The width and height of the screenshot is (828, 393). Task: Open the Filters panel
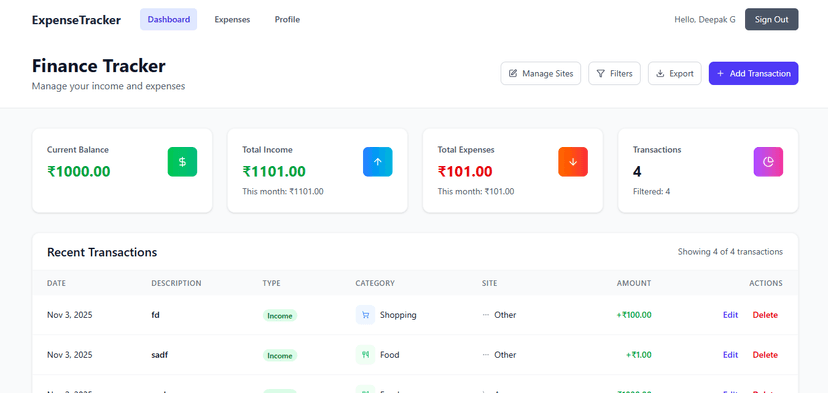(614, 73)
